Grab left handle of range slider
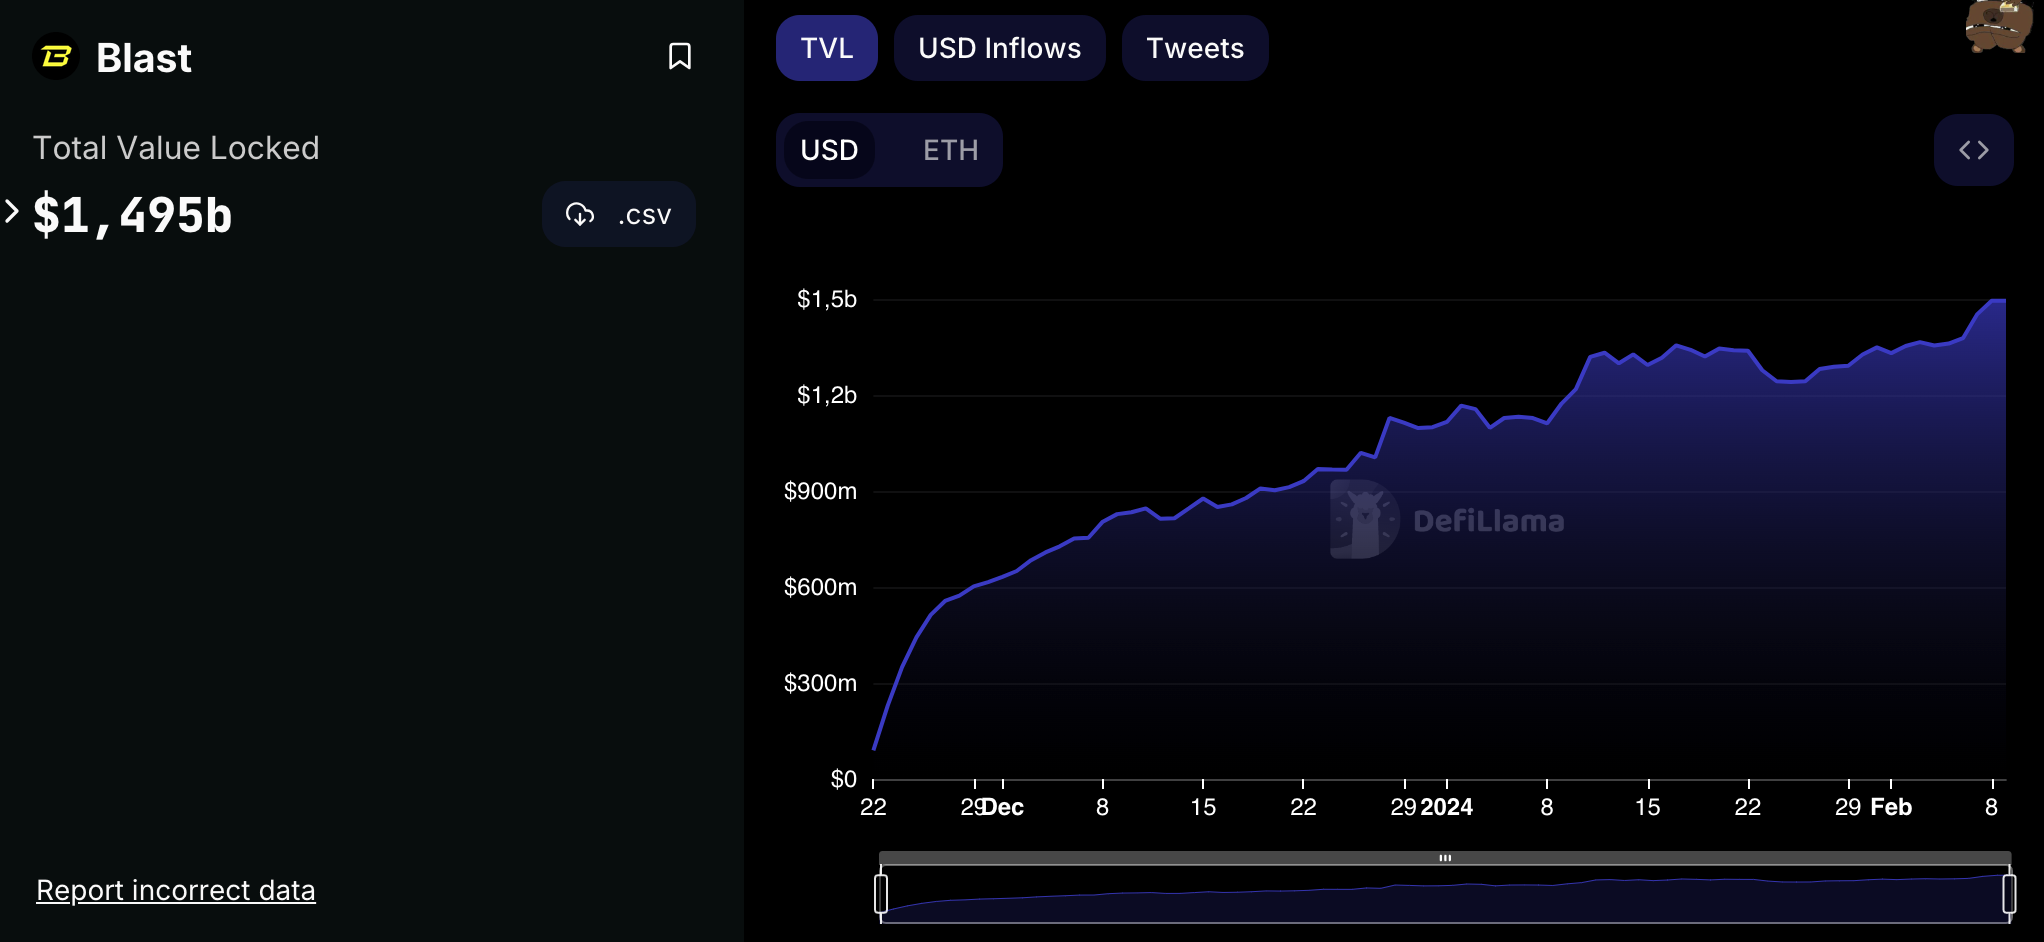This screenshot has height=942, width=2044. (881, 893)
